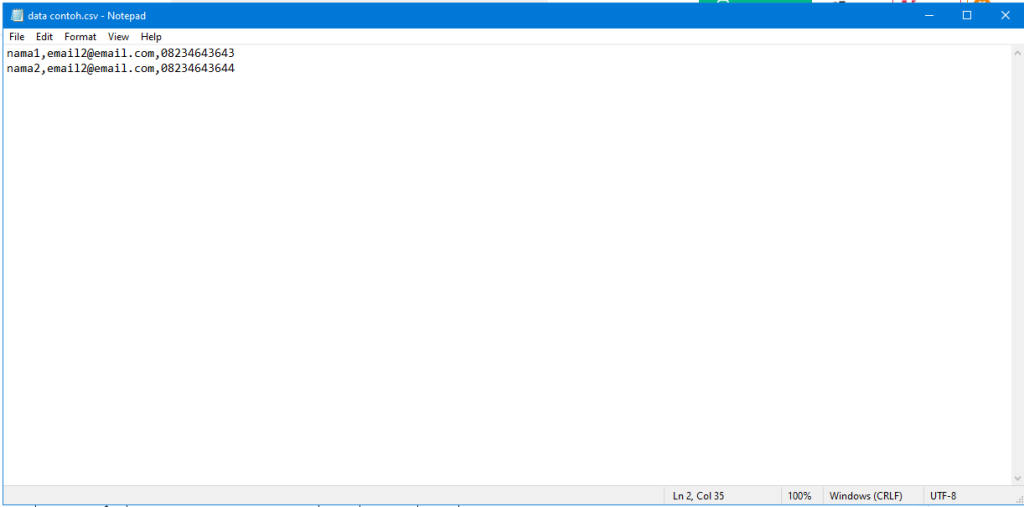Open the File menu
1024x507 pixels.
[17, 37]
